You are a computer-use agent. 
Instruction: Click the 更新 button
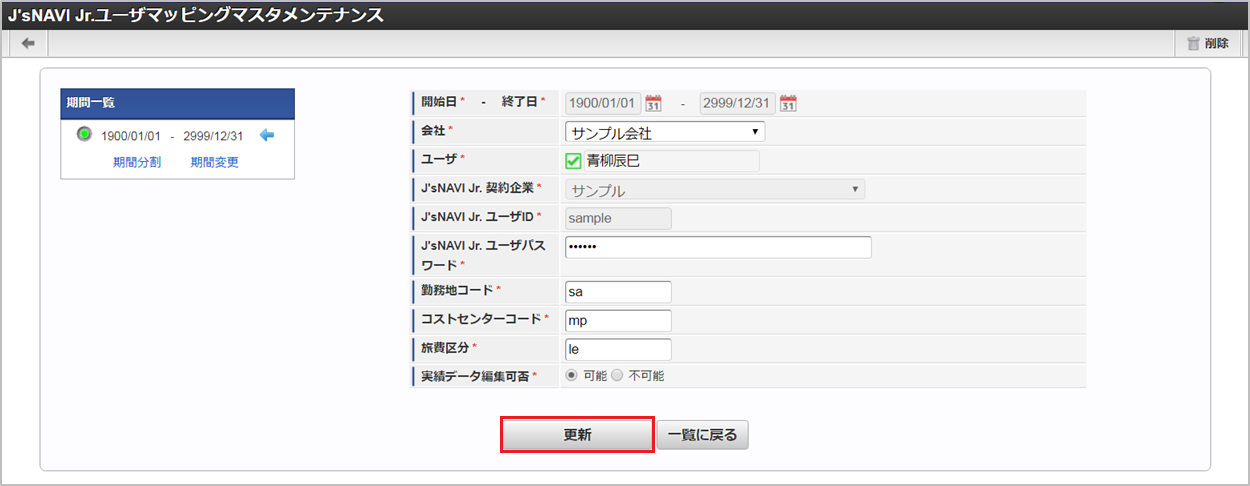577,435
